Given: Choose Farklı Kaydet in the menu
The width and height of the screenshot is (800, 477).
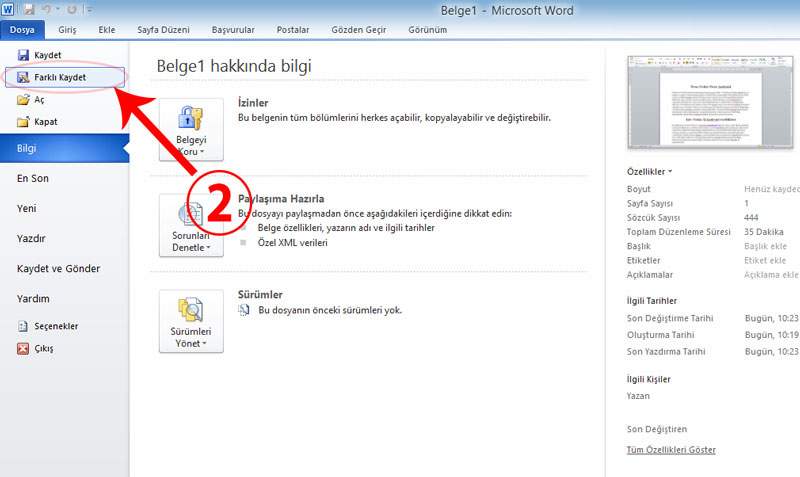Looking at the screenshot, I should coord(65,77).
